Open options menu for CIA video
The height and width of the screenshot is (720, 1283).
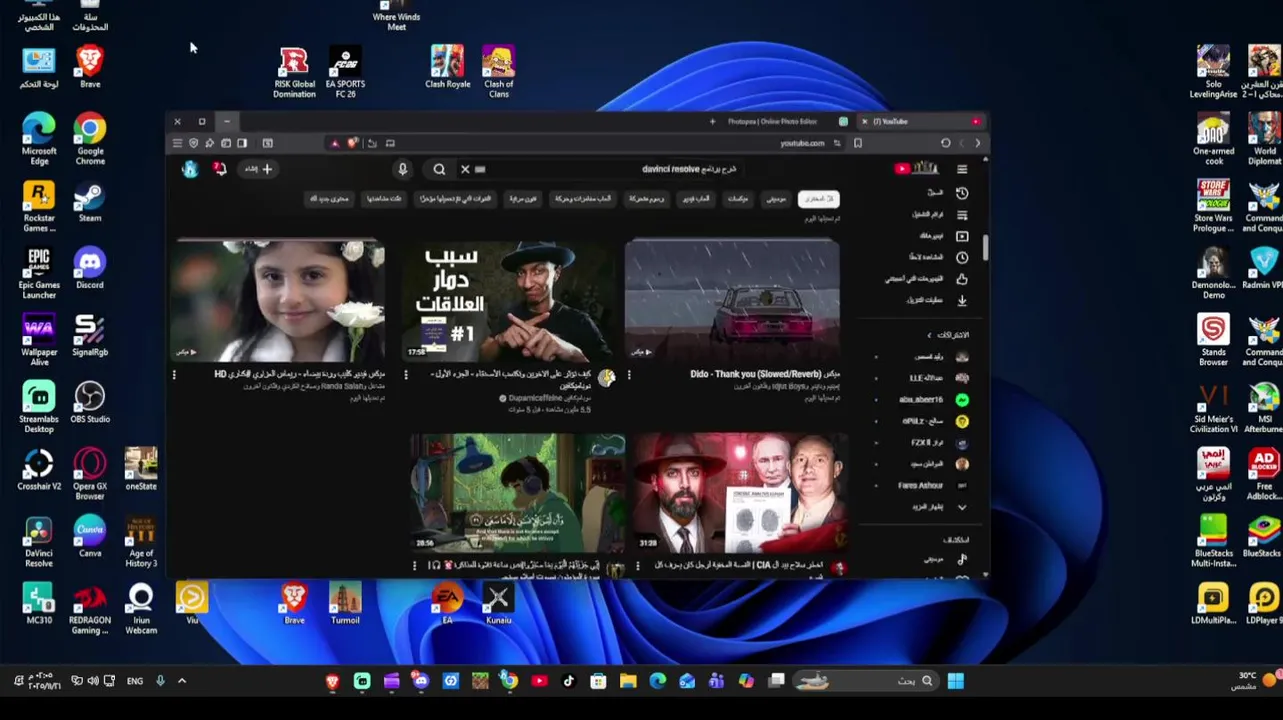(x=638, y=566)
